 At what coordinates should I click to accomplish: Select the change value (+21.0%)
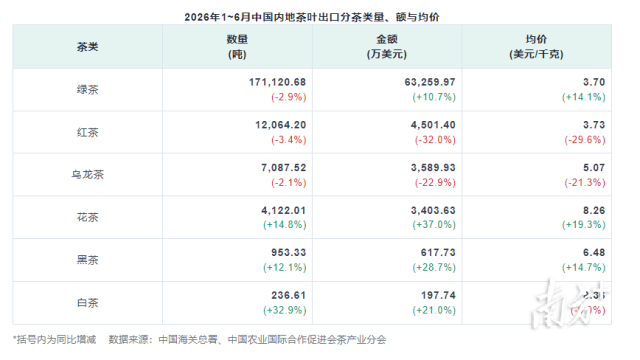tap(434, 311)
